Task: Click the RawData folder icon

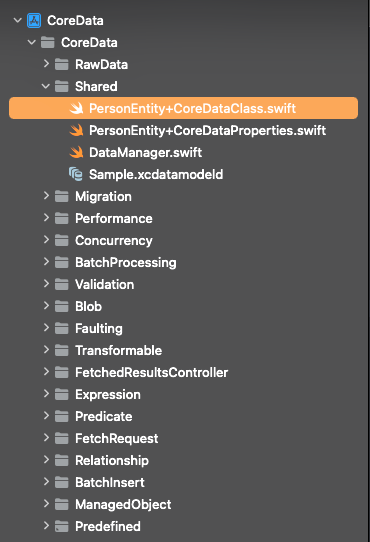Action: pos(62,64)
